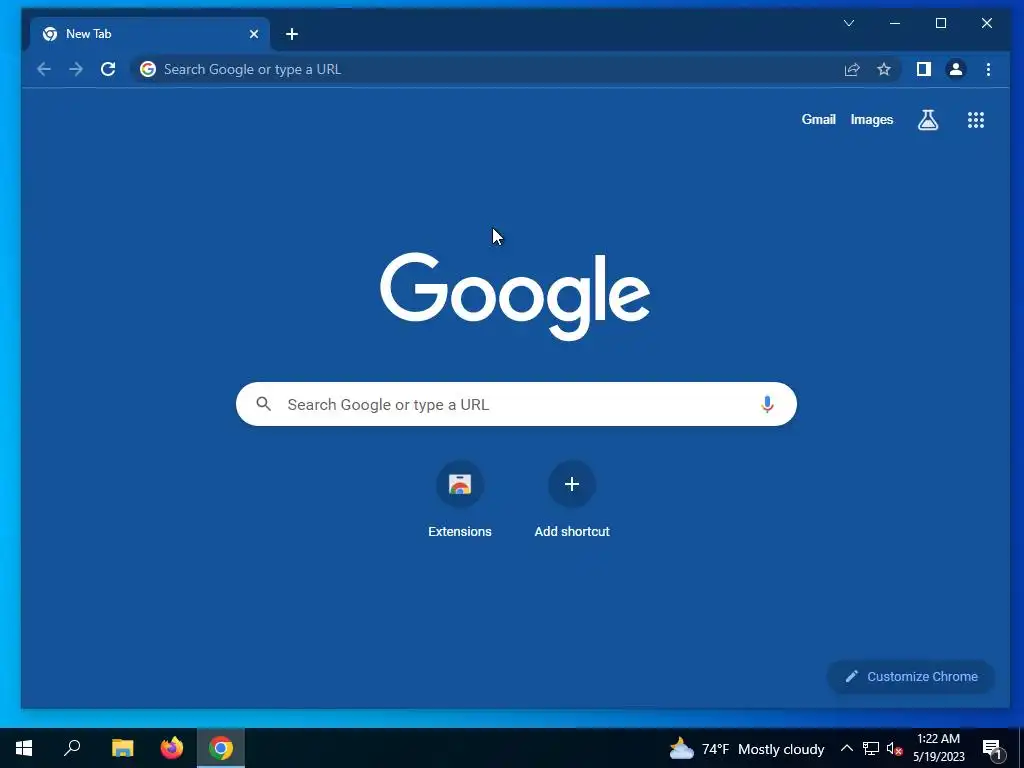The height and width of the screenshot is (768, 1024).
Task: Minimize the Chrome window
Action: [x=895, y=24]
